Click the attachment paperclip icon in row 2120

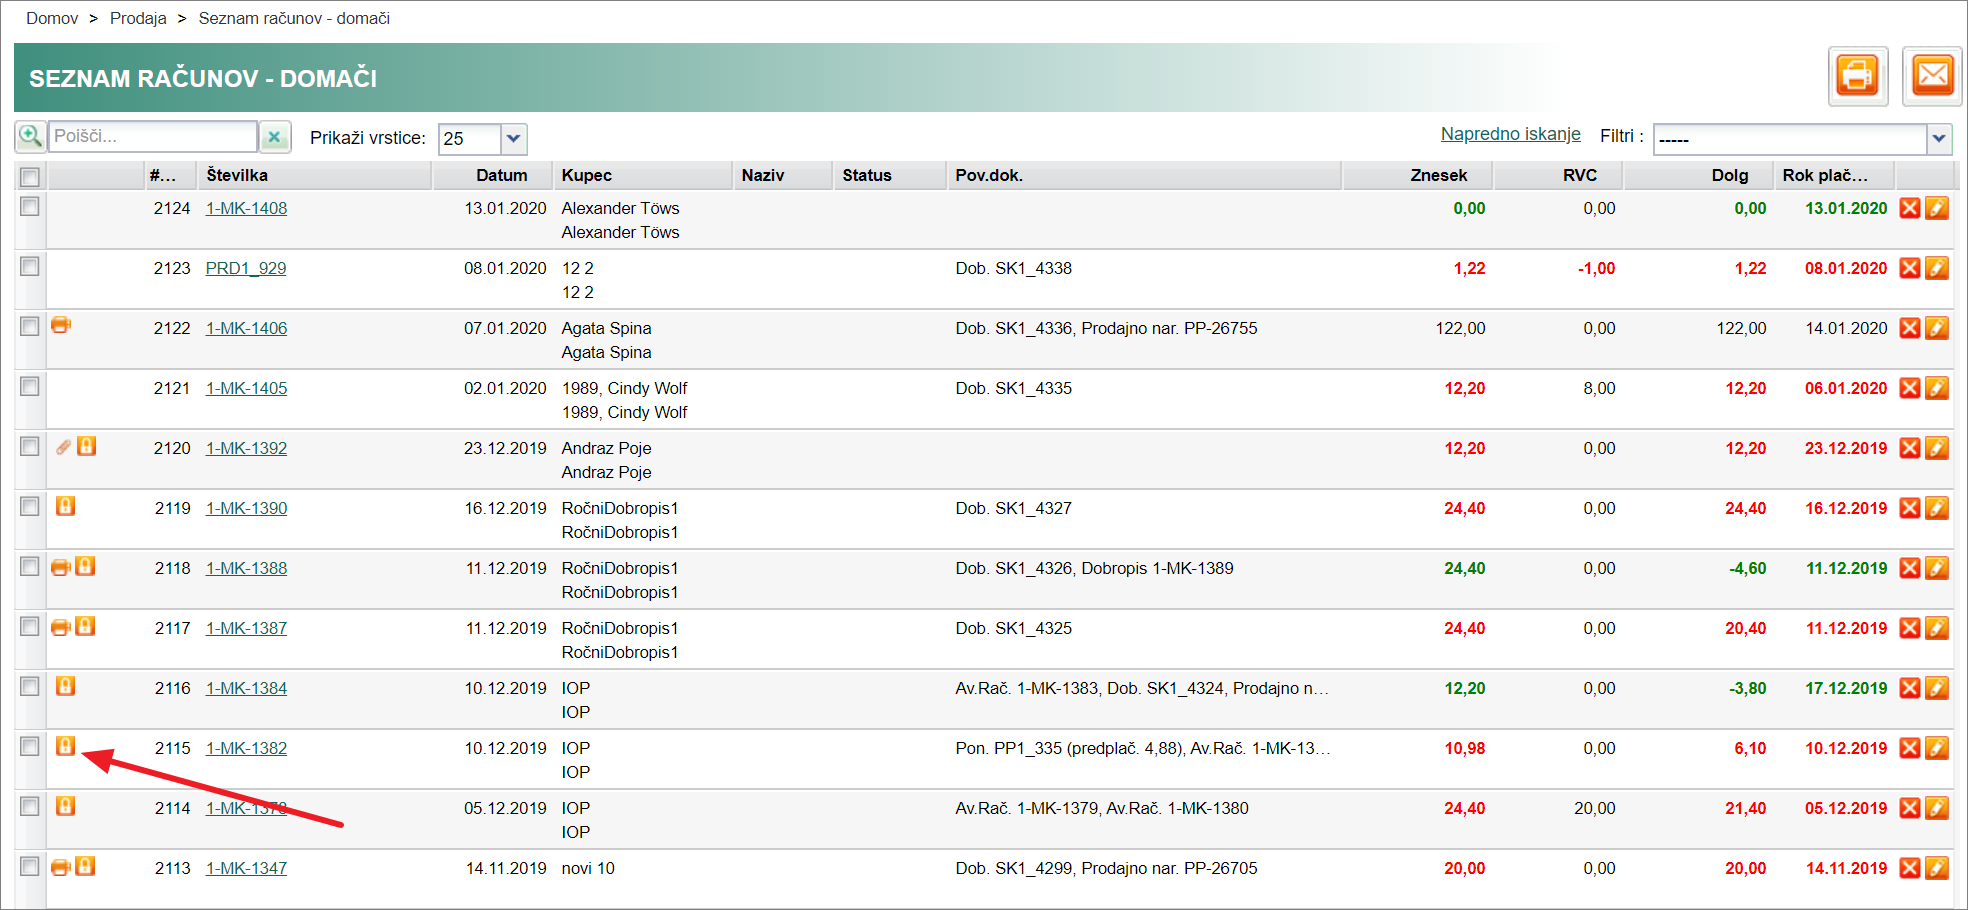click(x=63, y=447)
